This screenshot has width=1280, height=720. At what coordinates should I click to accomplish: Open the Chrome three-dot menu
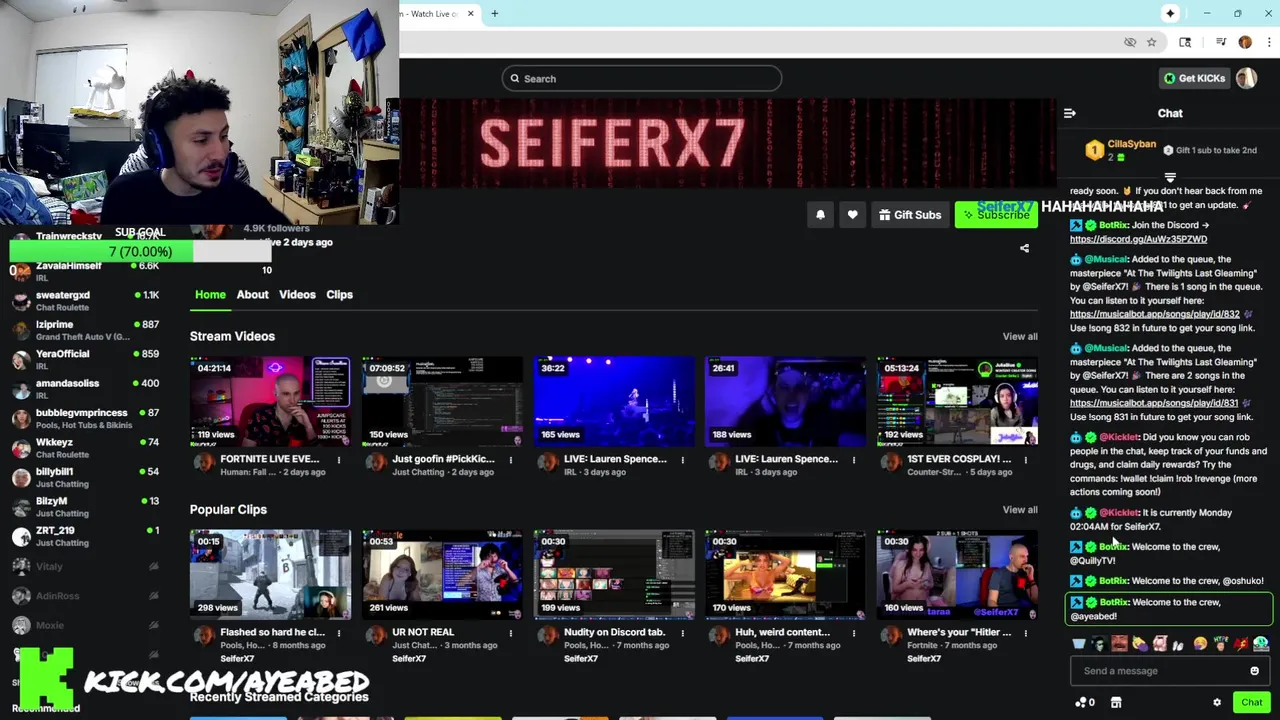pos(1269,42)
